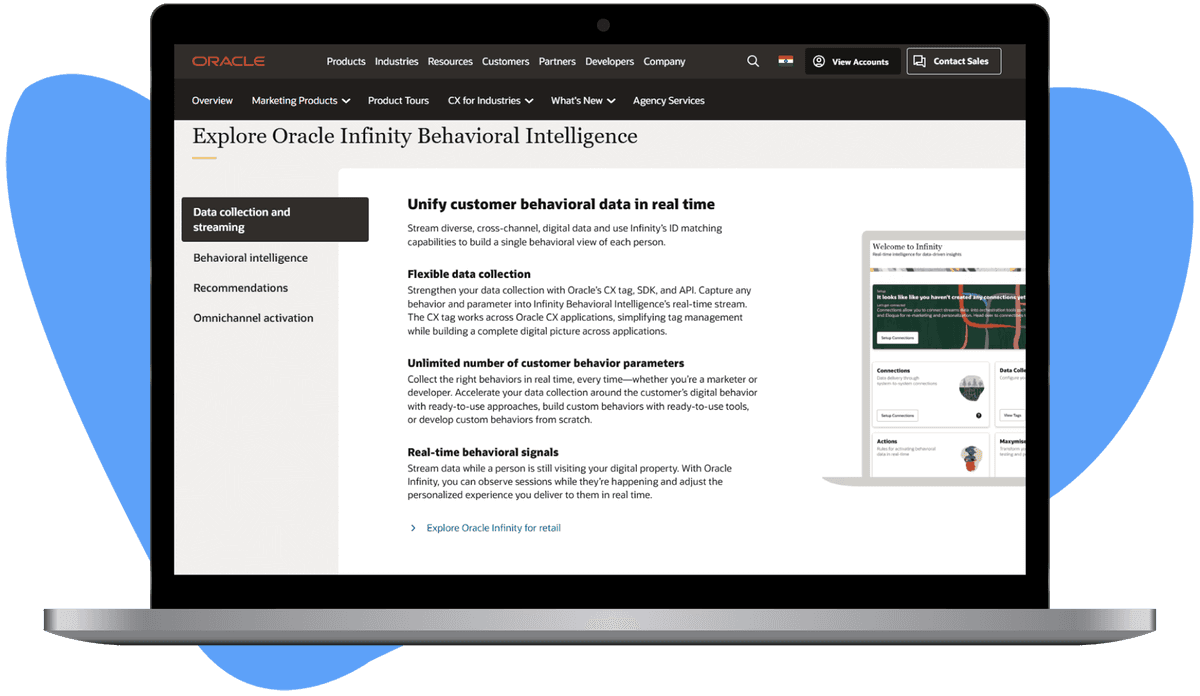Open the Products menu
This screenshot has height=696, width=1200.
tap(346, 61)
